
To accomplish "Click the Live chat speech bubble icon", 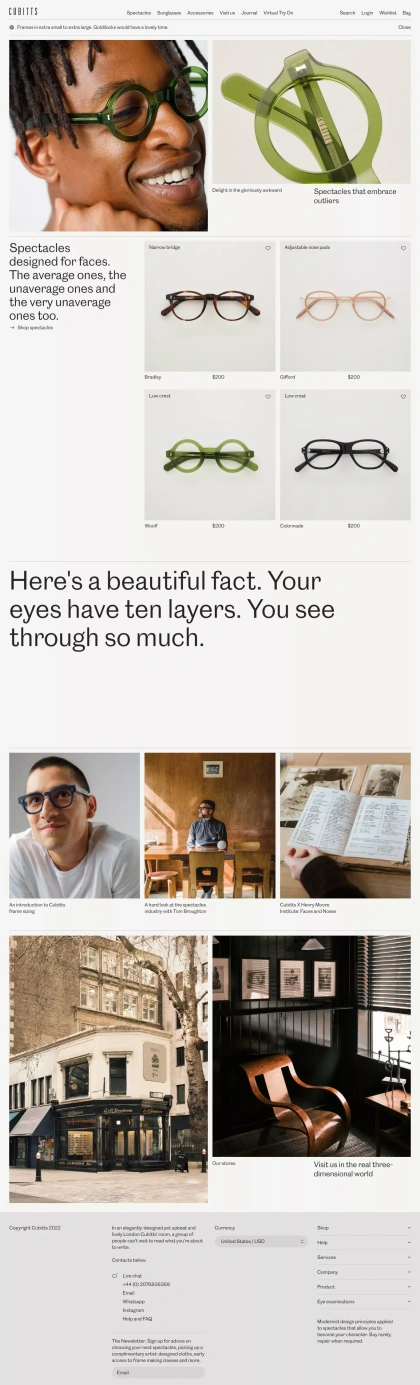I will point(115,1276).
